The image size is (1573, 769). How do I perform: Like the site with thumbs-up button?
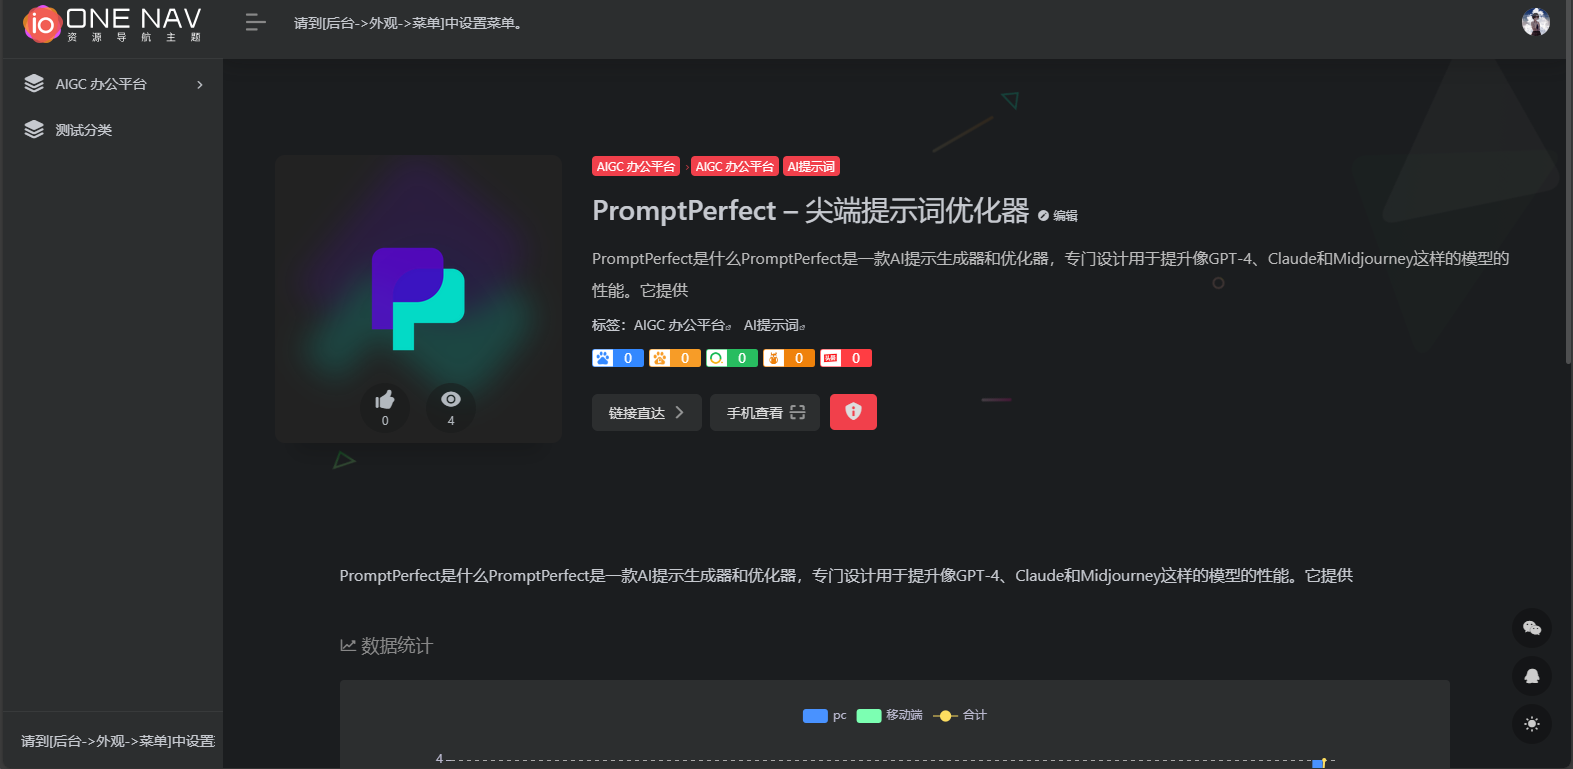tap(385, 408)
